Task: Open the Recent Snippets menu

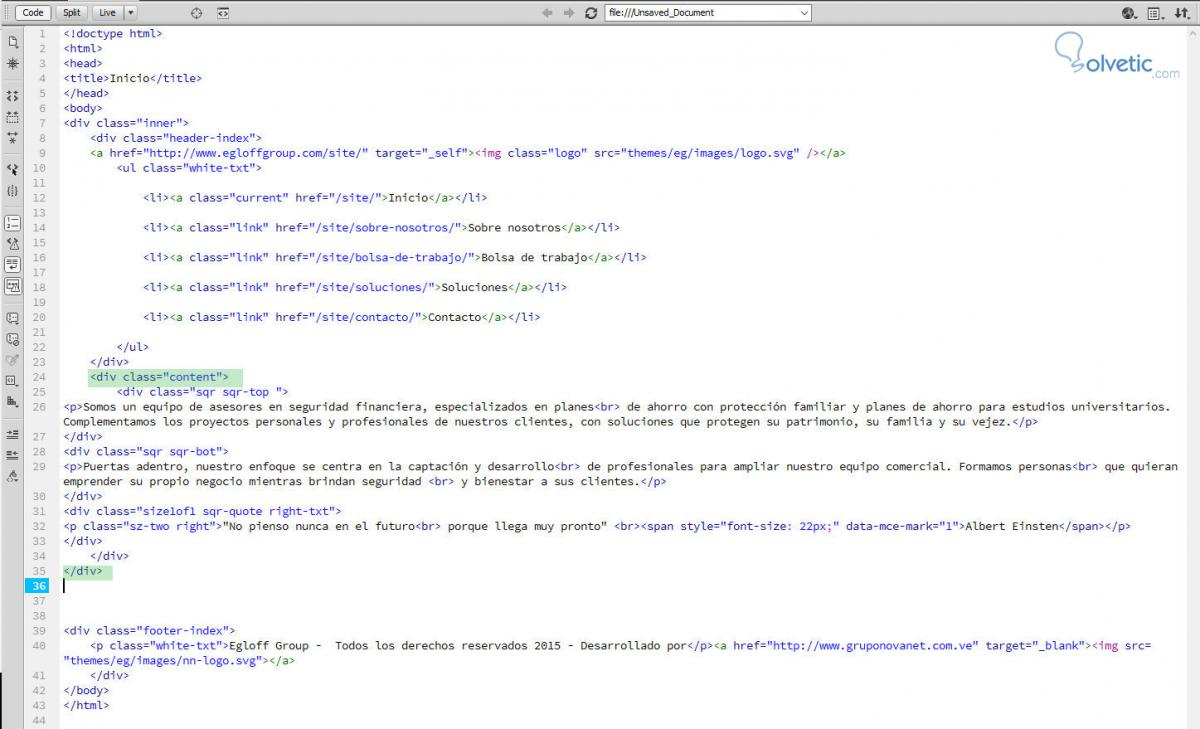Action: coord(13,381)
